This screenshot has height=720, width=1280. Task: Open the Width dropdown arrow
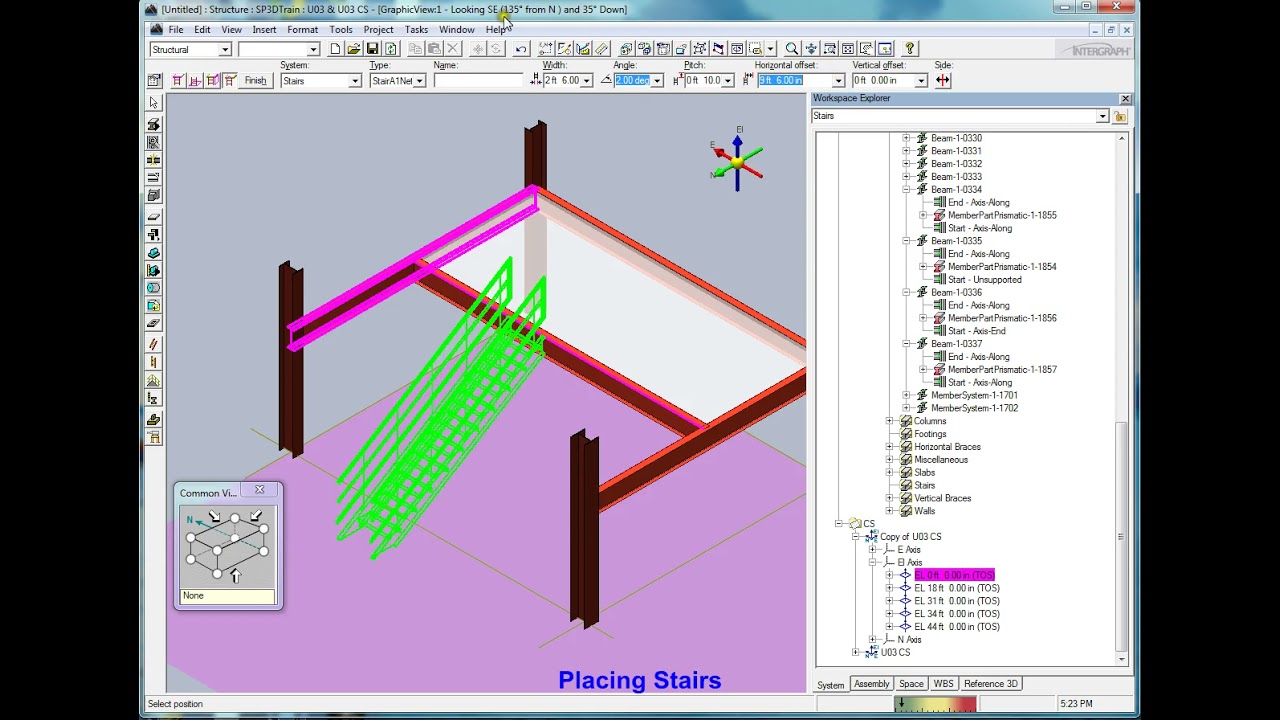click(x=587, y=81)
